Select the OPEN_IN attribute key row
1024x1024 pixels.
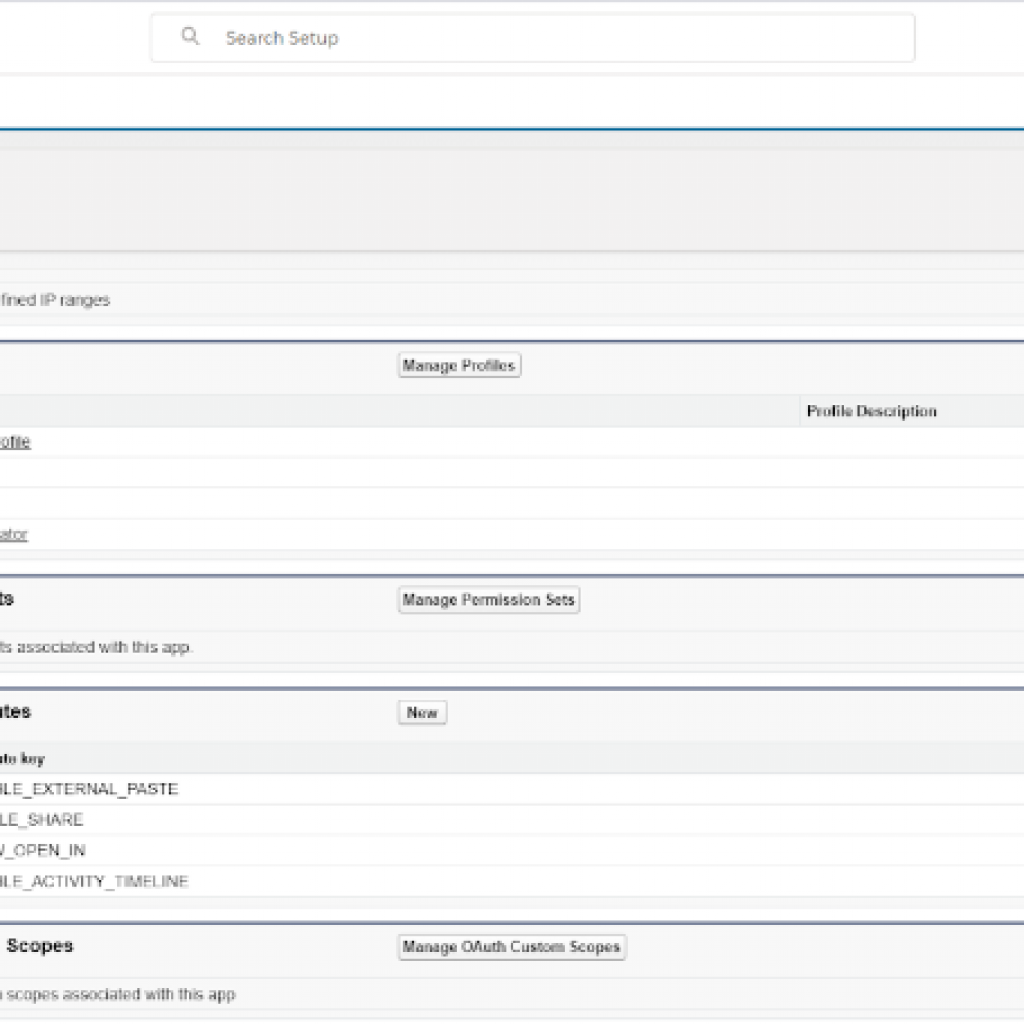[x=512, y=850]
